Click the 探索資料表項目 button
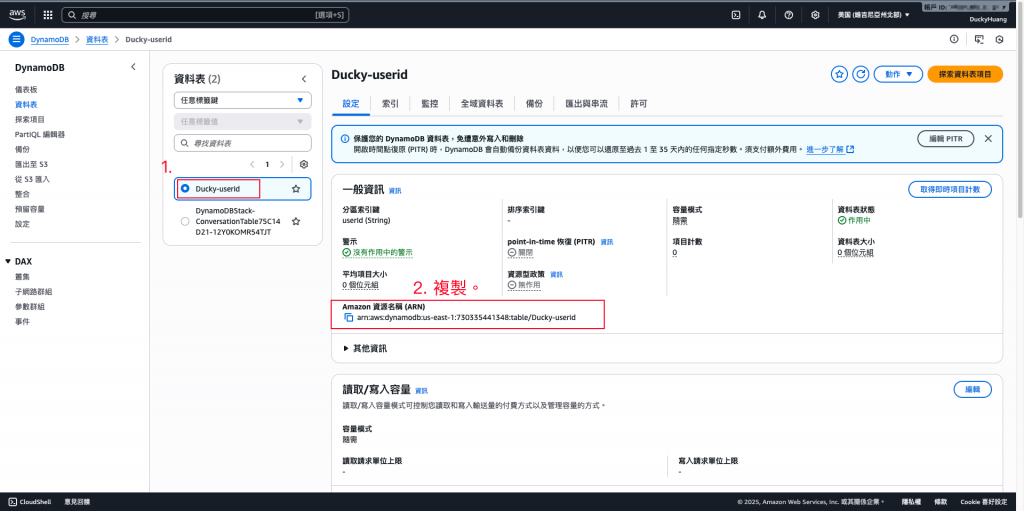Viewport: 1024px width, 511px height. pos(965,74)
